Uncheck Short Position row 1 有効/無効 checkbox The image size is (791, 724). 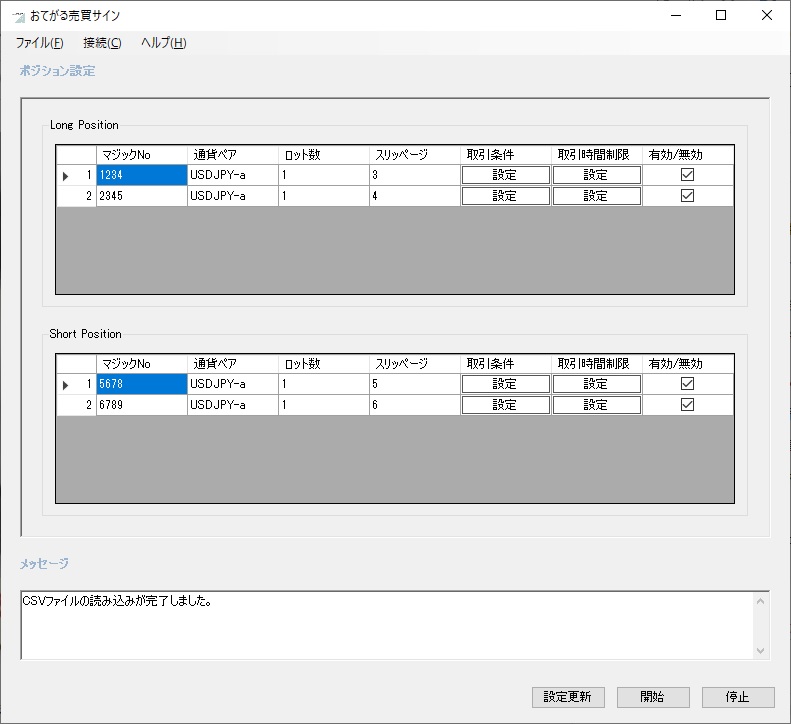(687, 384)
